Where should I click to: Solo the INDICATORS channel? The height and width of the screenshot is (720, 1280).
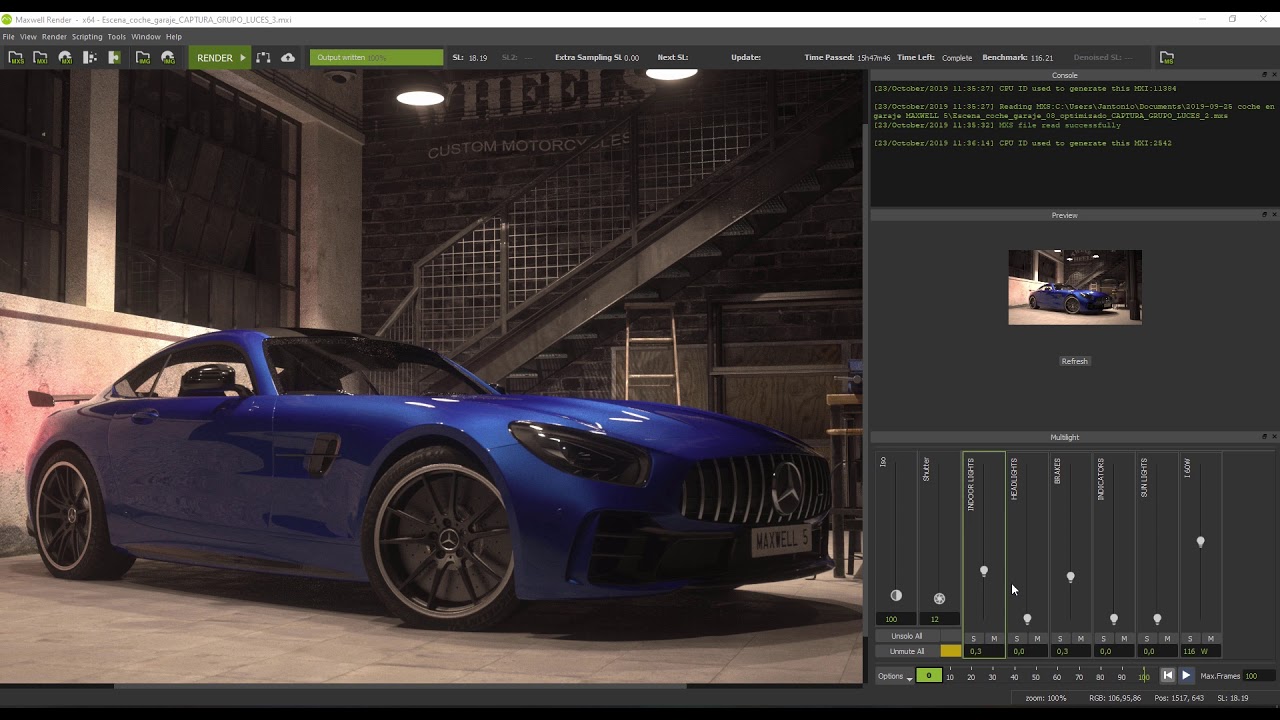click(x=1103, y=639)
